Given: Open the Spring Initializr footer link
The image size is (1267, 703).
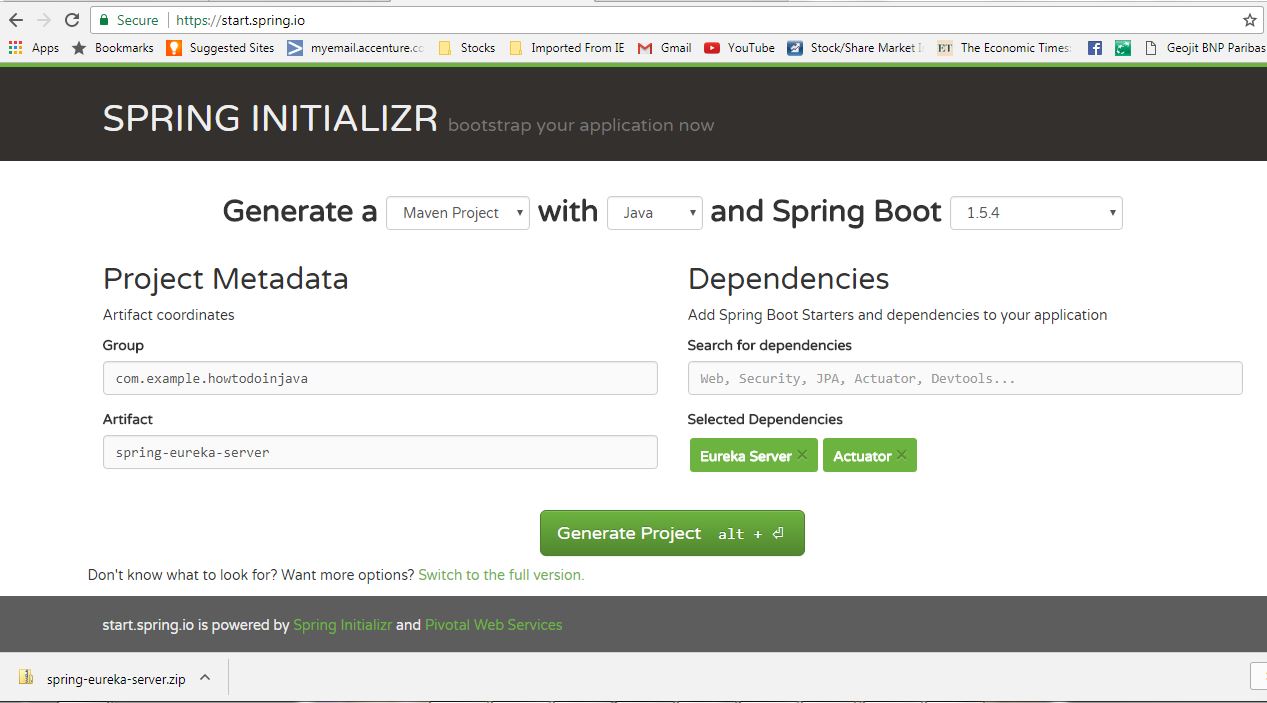Looking at the screenshot, I should point(342,625).
